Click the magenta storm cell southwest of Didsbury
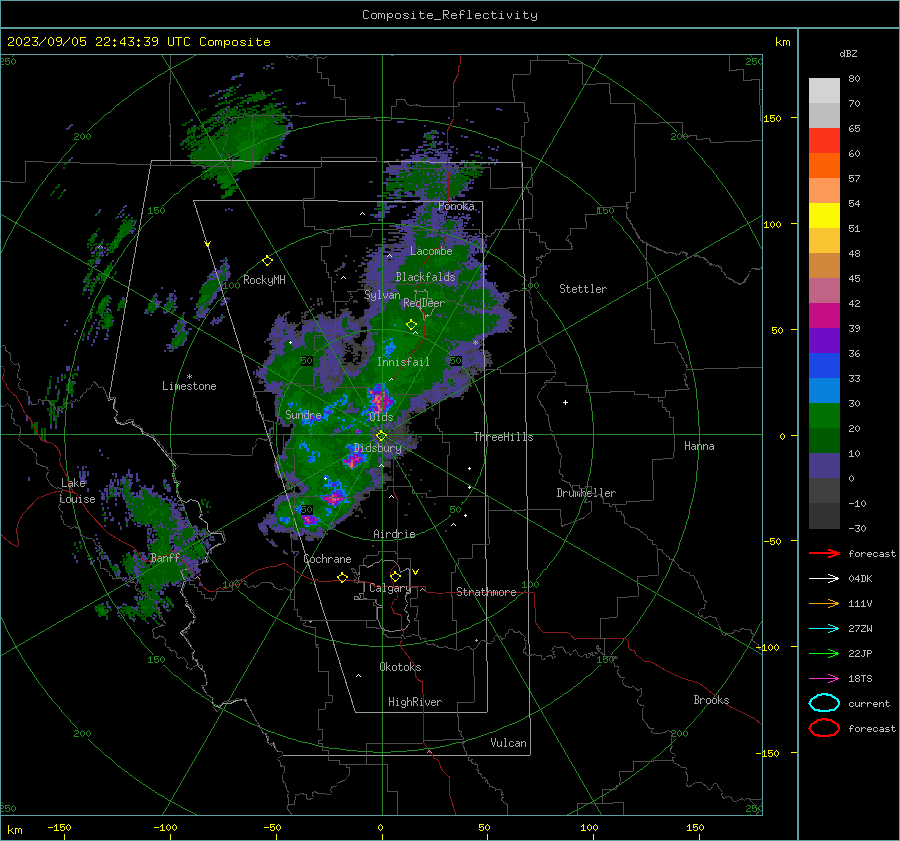 click(353, 459)
